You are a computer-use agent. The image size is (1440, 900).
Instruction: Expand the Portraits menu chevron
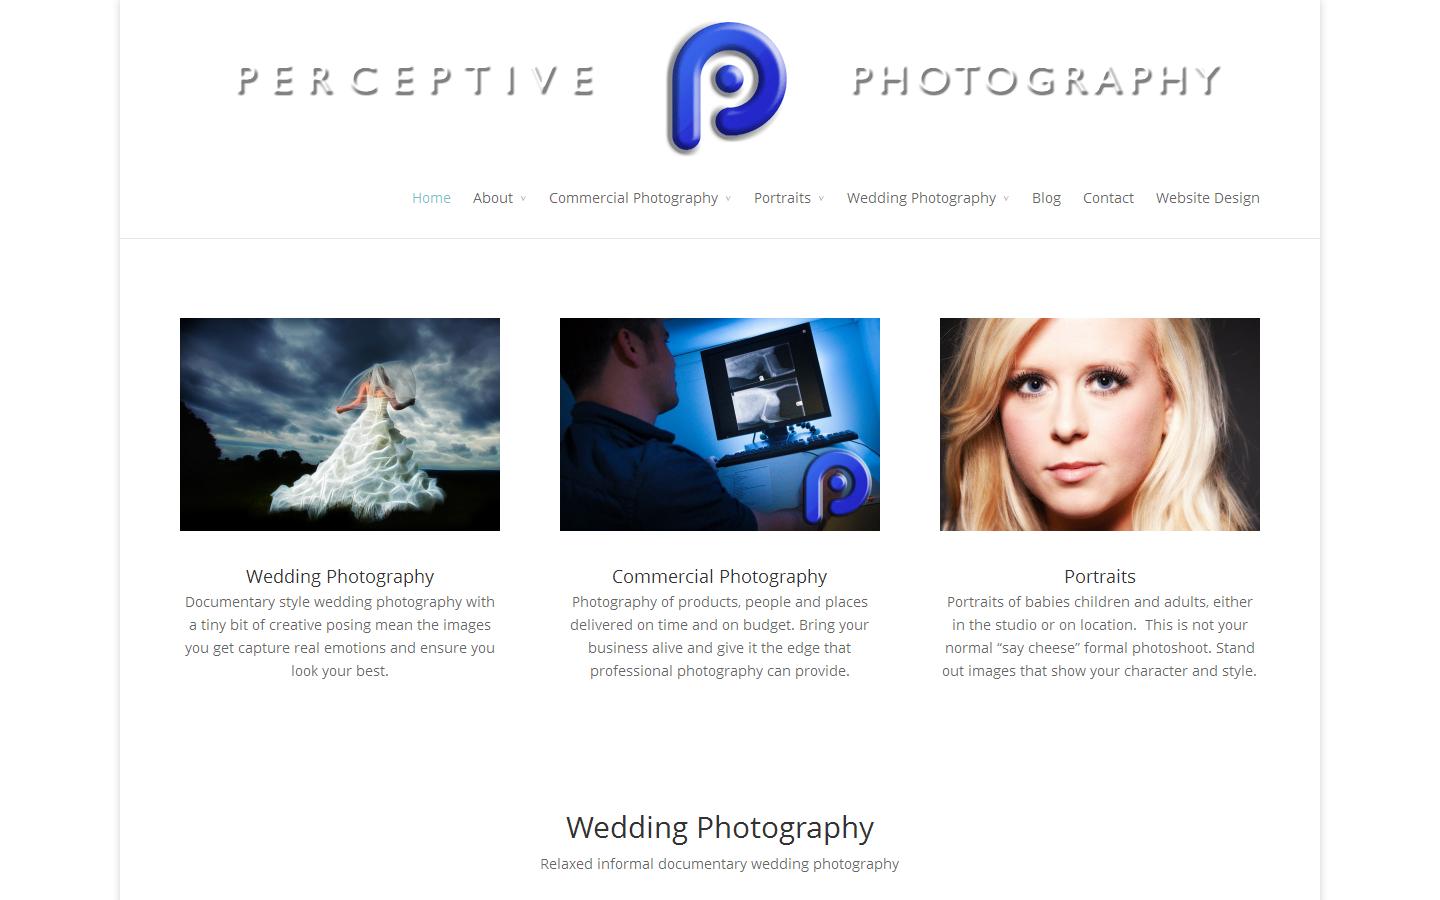821,199
